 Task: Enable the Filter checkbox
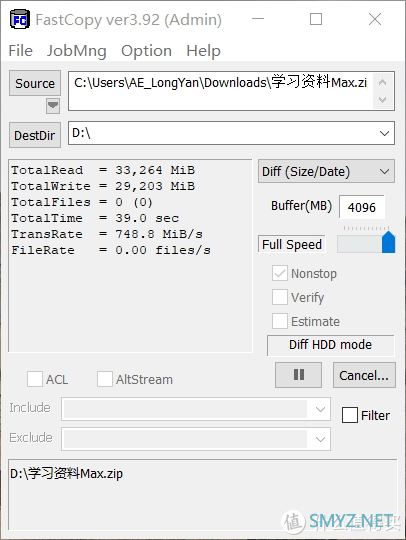350,415
